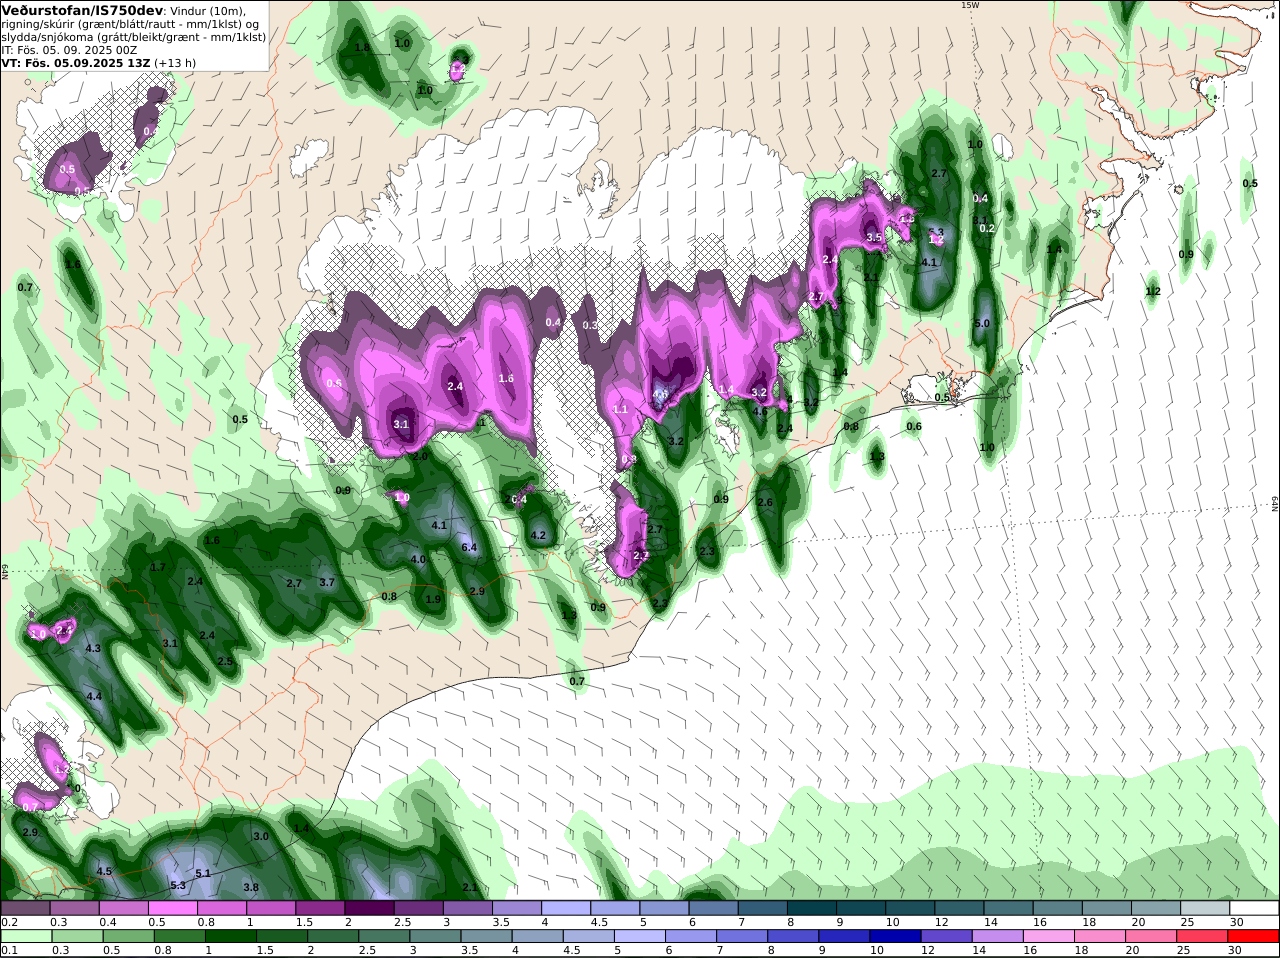The image size is (1280, 958).
Task: Click the "(+13 h)" forecast offset text
Action: (175, 63)
